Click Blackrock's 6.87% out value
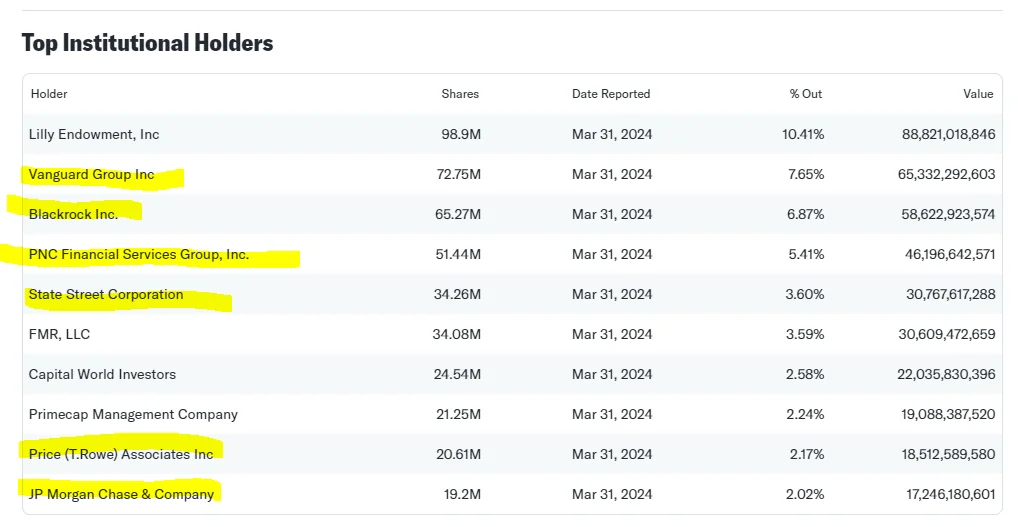 (805, 214)
